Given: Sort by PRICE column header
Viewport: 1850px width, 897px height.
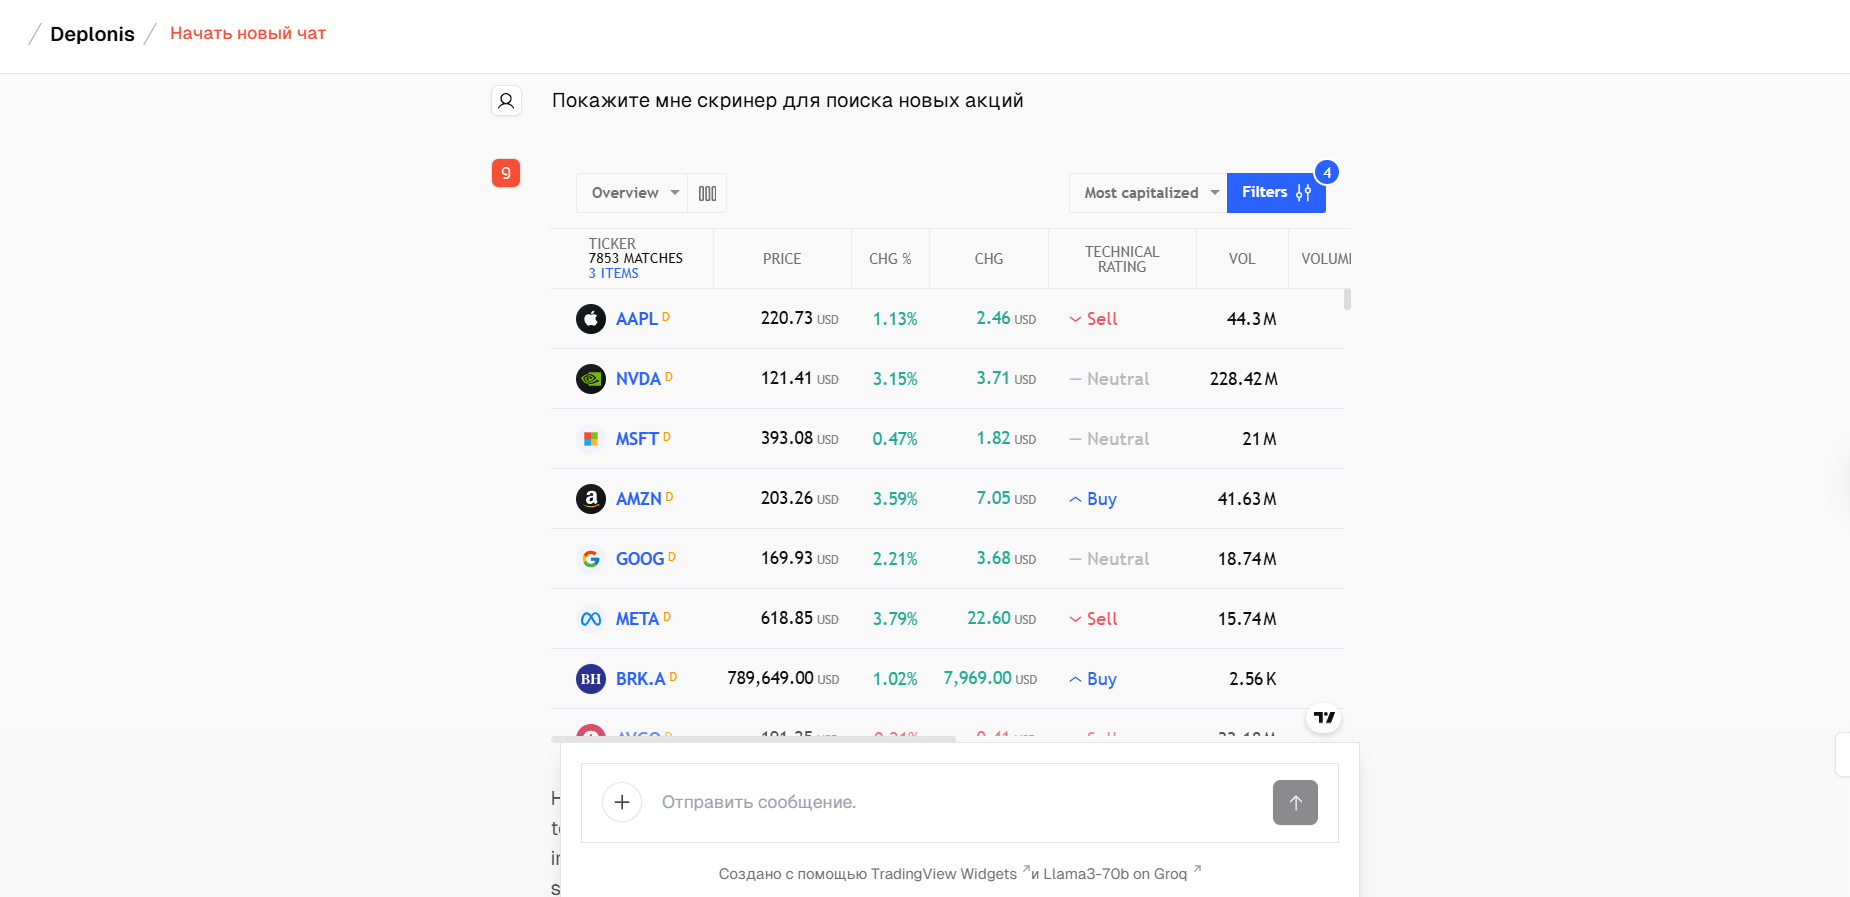Looking at the screenshot, I should pos(782,259).
